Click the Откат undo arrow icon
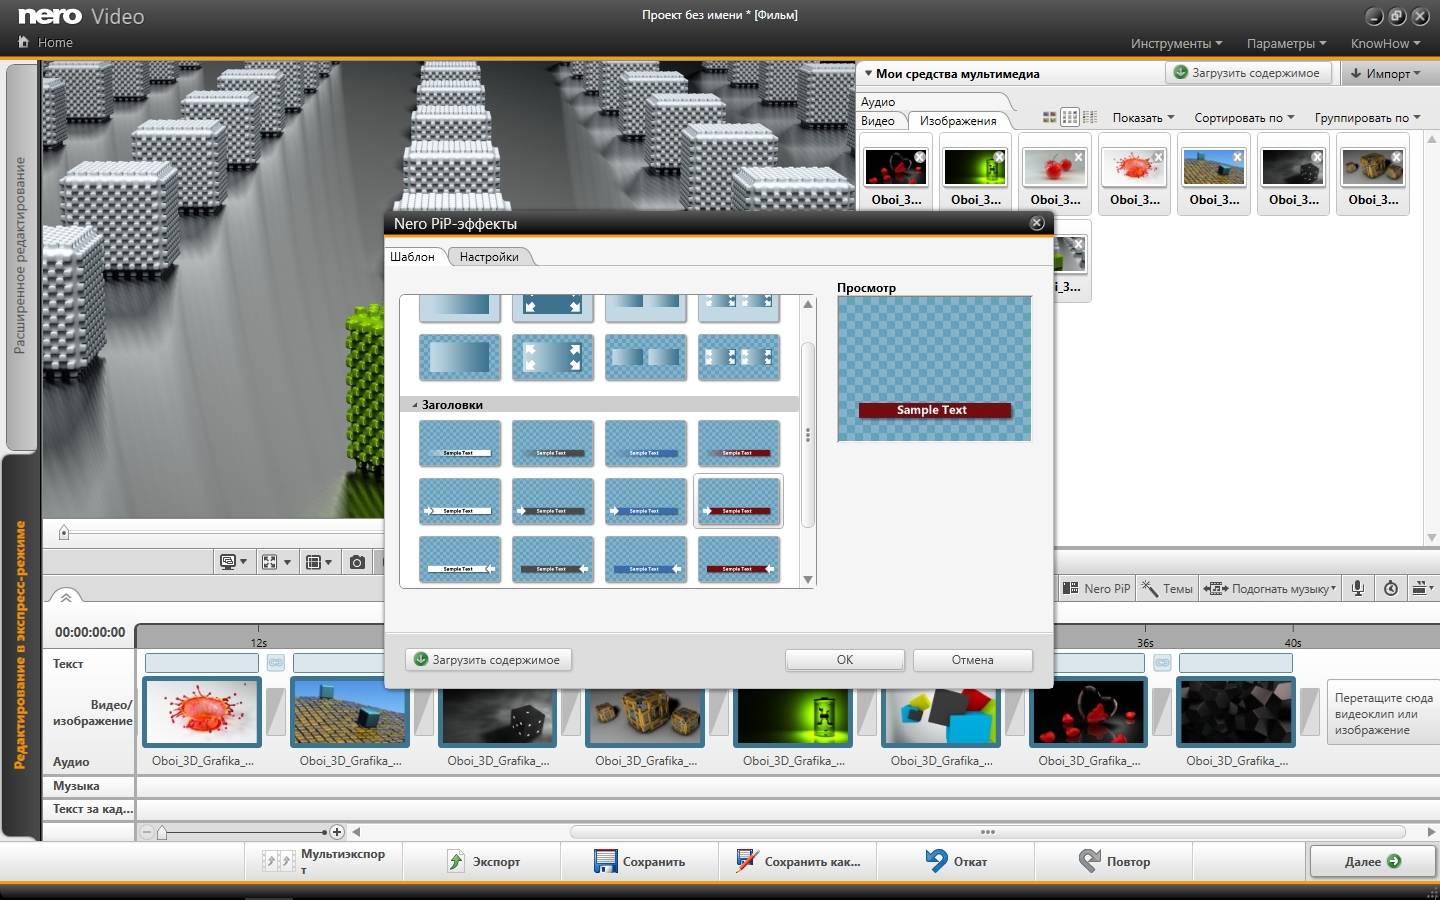This screenshot has width=1440, height=900. tap(936, 861)
